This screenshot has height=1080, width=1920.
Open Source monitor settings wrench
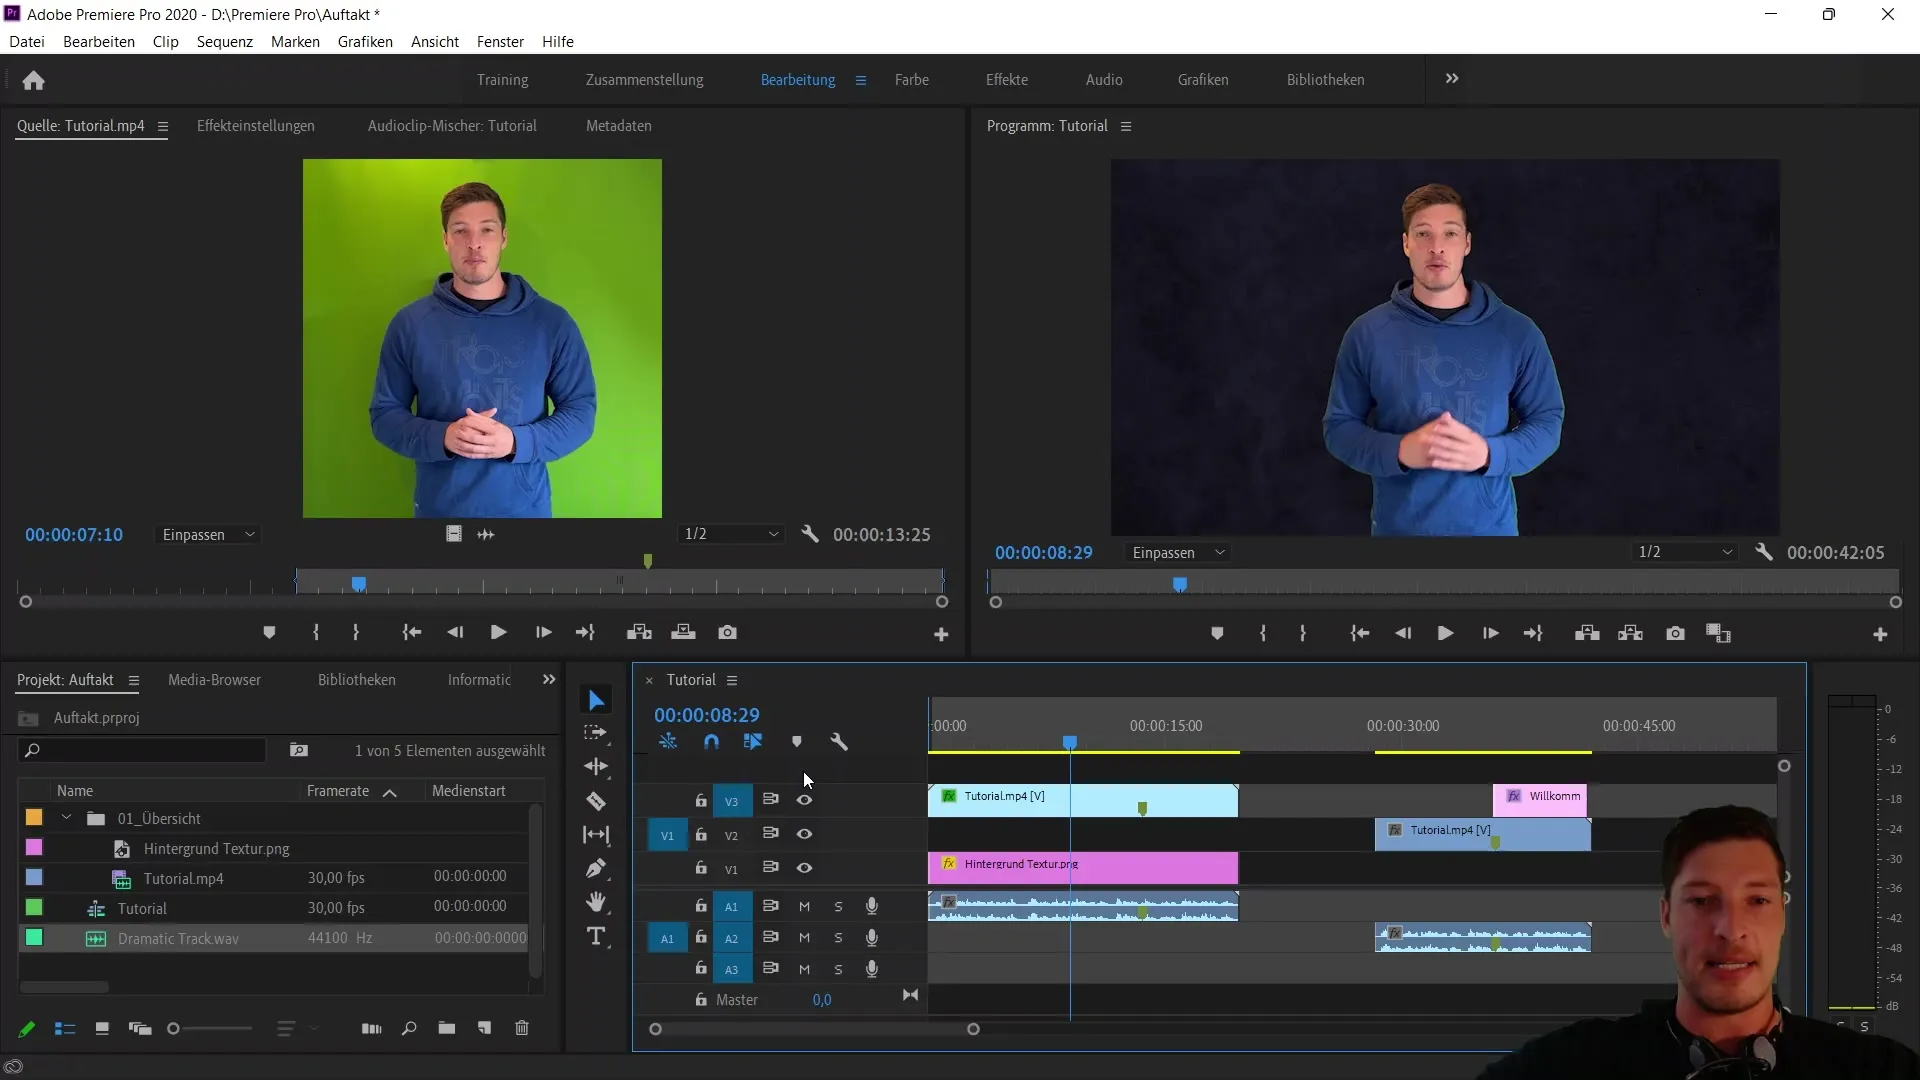810,534
